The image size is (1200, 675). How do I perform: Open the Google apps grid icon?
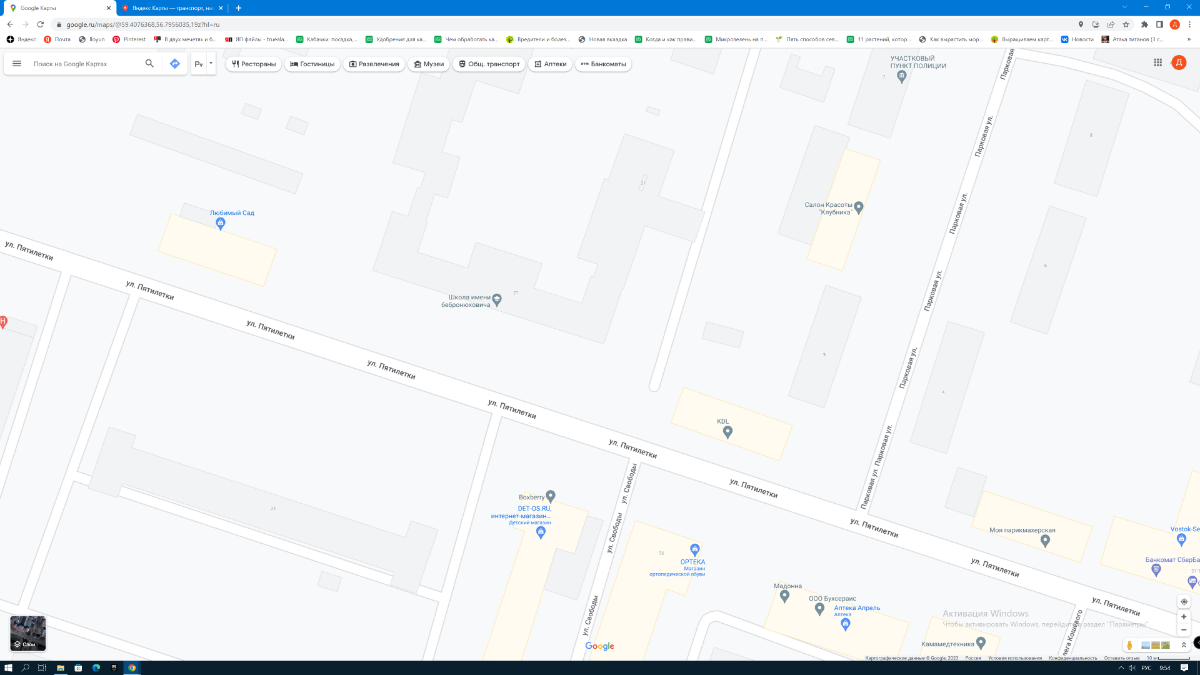[1158, 62]
